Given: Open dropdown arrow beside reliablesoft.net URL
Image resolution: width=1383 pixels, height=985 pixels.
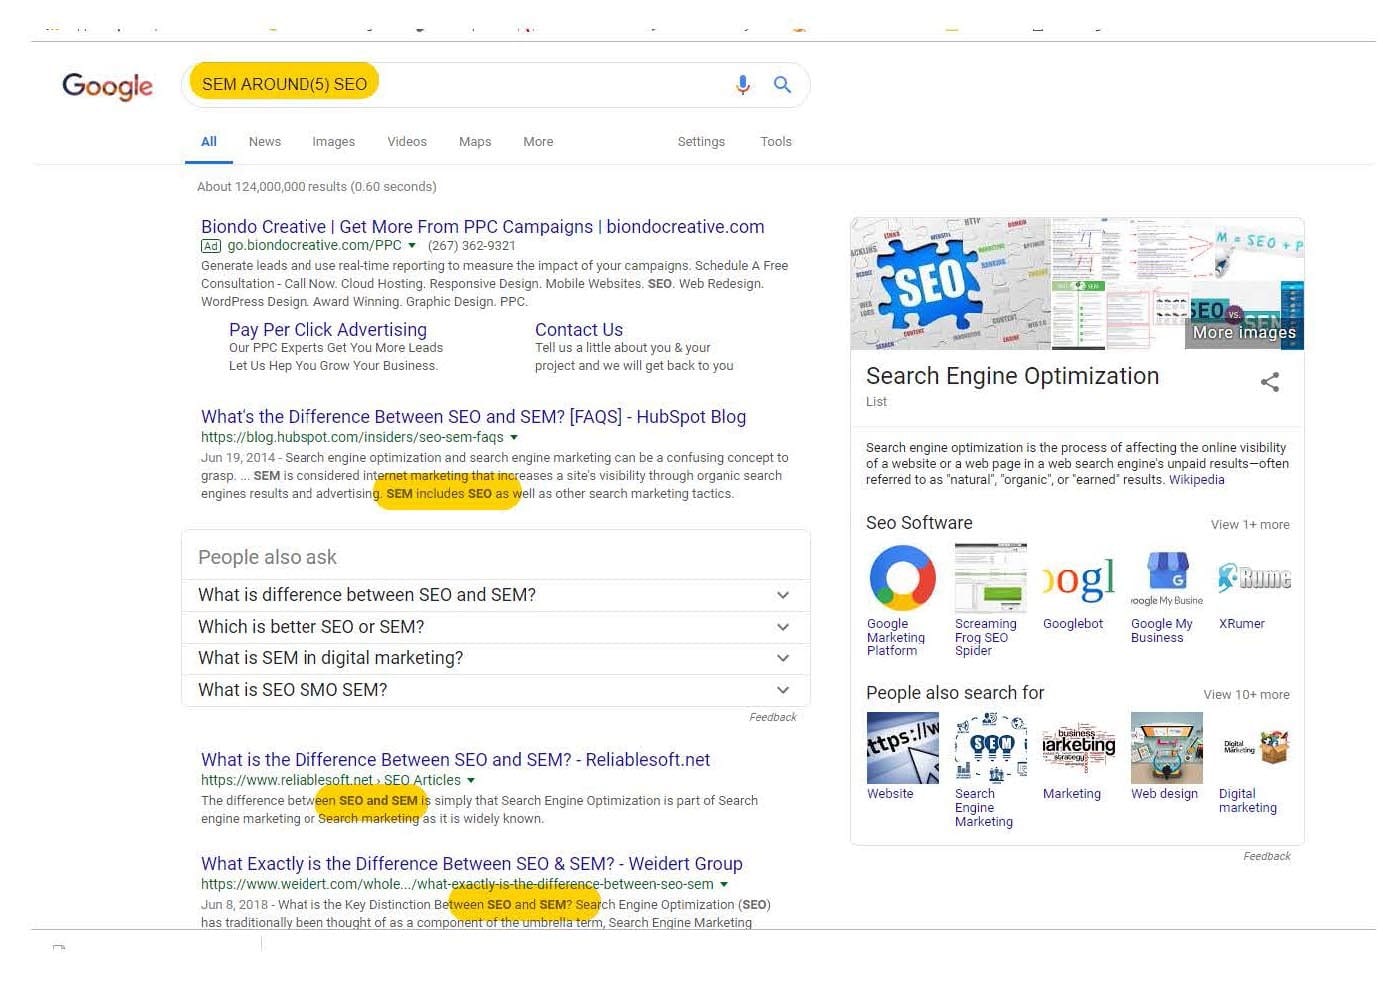Looking at the screenshot, I should pyautogui.click(x=471, y=781).
